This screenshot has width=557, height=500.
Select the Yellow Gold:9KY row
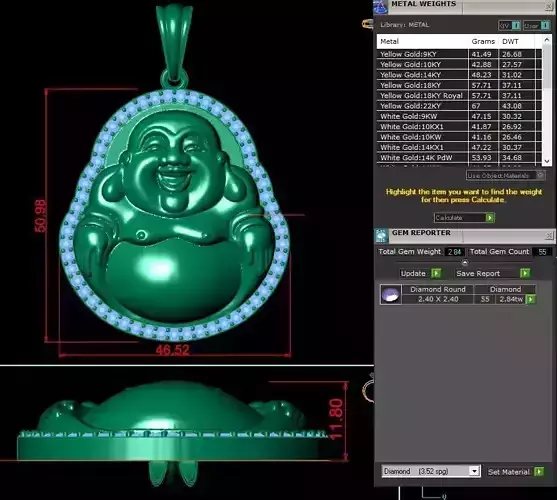pyautogui.click(x=459, y=54)
